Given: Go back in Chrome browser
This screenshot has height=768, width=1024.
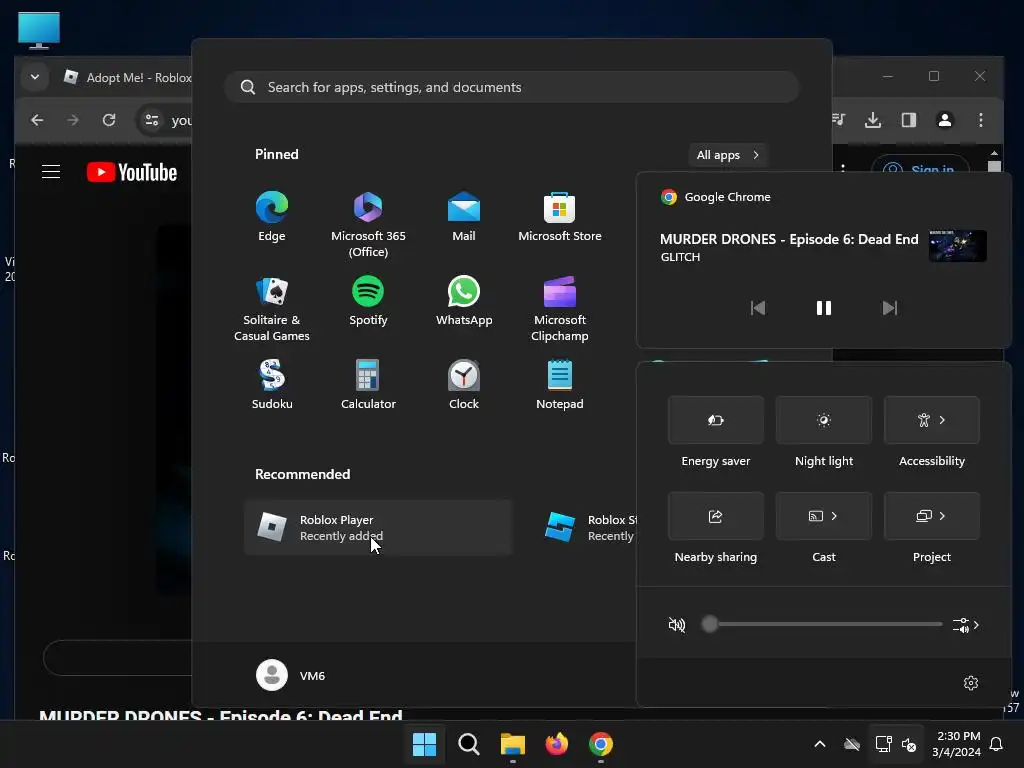Looking at the screenshot, I should coord(37,120).
